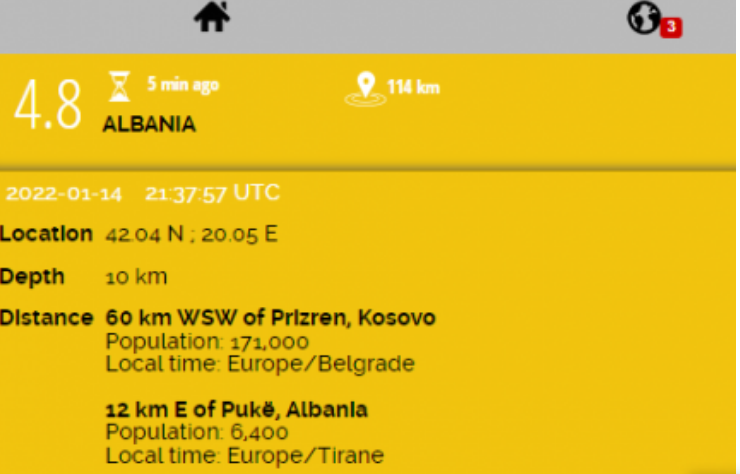Click the Depth label

click(x=32, y=277)
